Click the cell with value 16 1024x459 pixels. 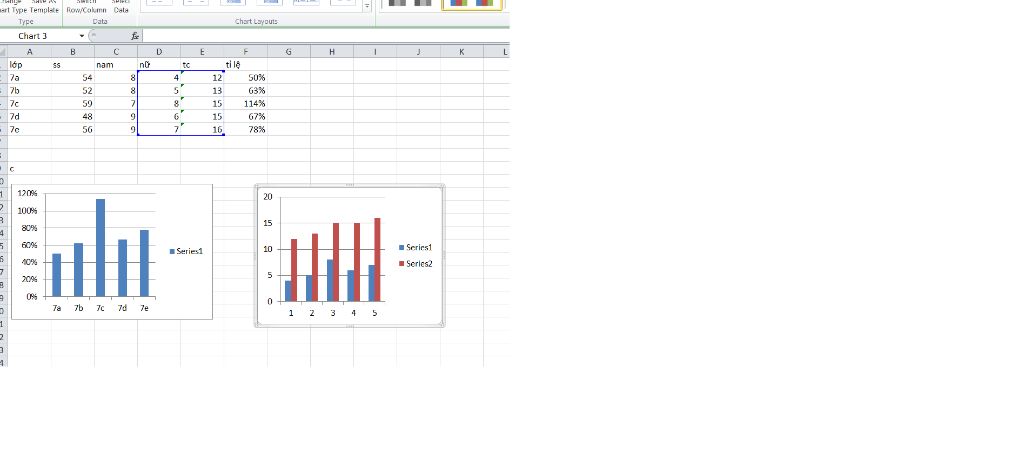(202, 130)
